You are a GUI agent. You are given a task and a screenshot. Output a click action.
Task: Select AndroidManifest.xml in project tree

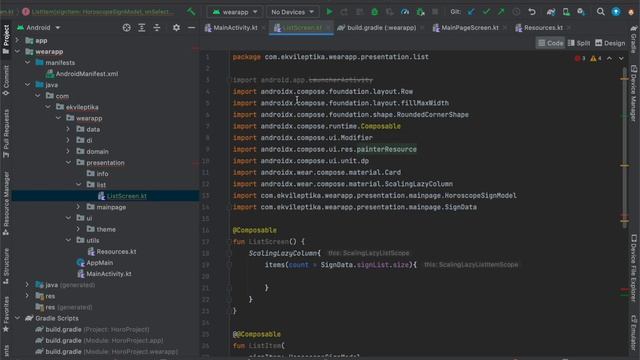(x=82, y=73)
